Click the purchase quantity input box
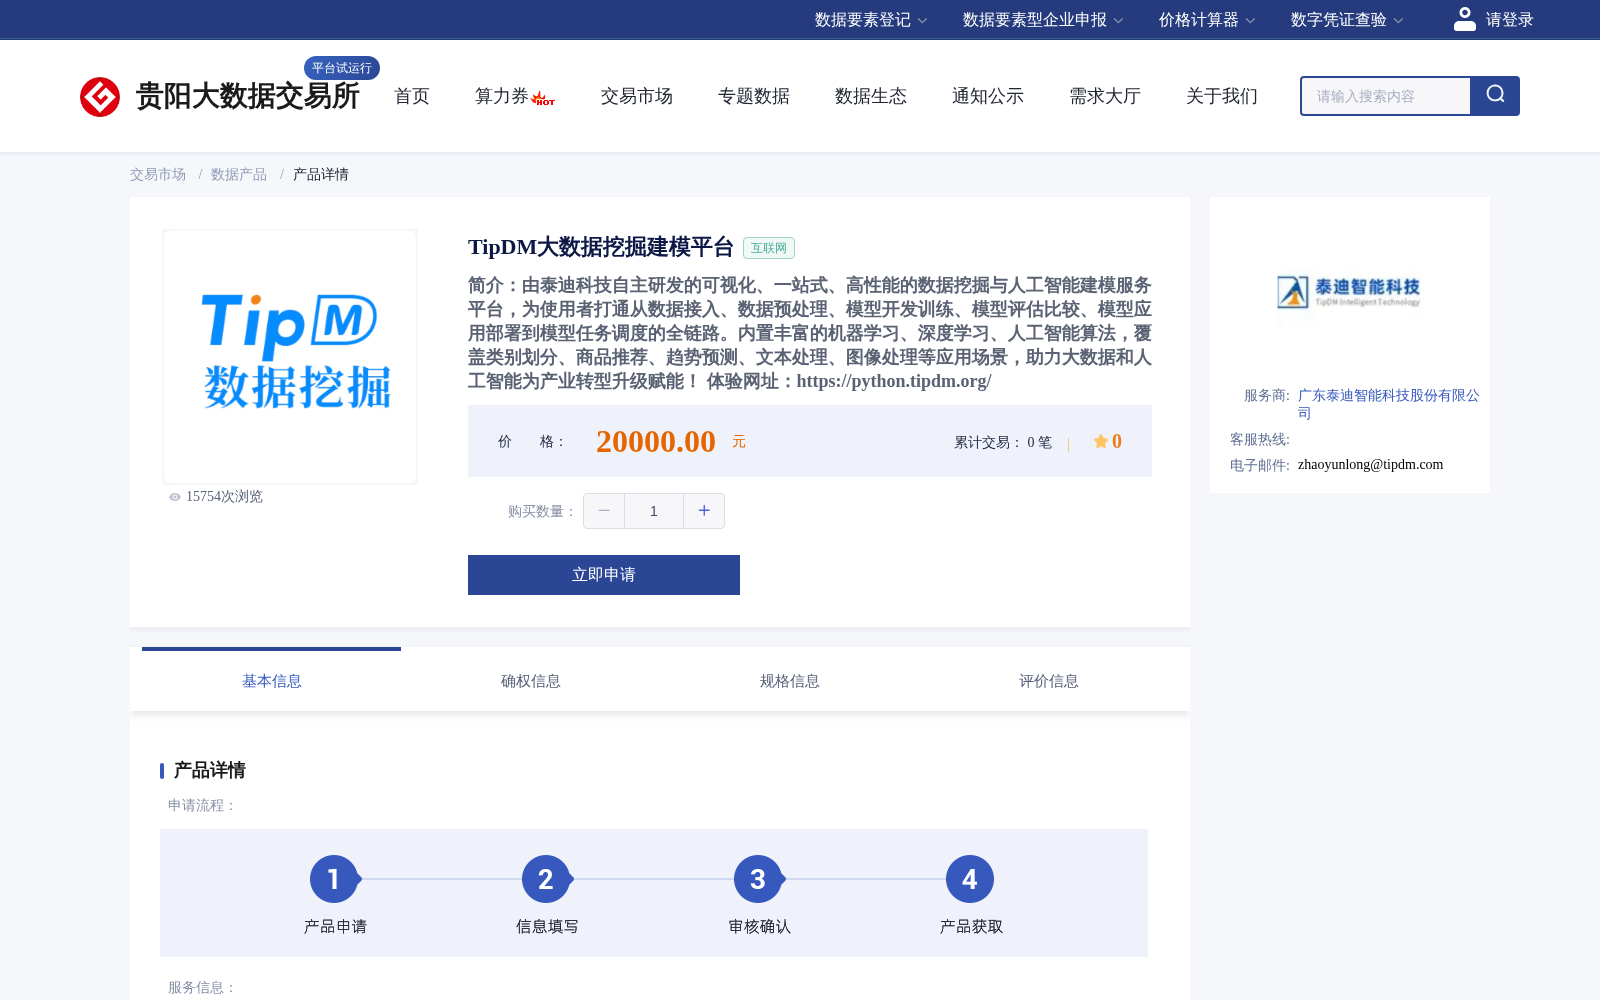1600x1000 pixels. [654, 511]
